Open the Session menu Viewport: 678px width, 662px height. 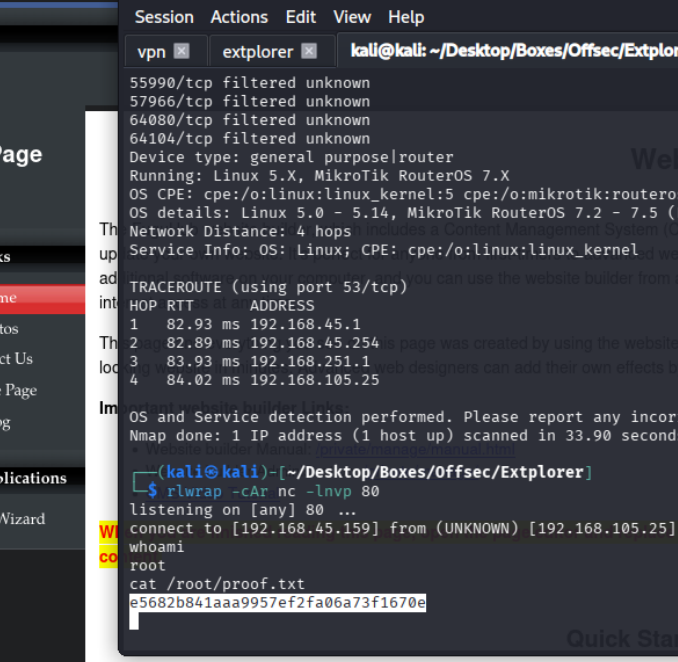[164, 17]
